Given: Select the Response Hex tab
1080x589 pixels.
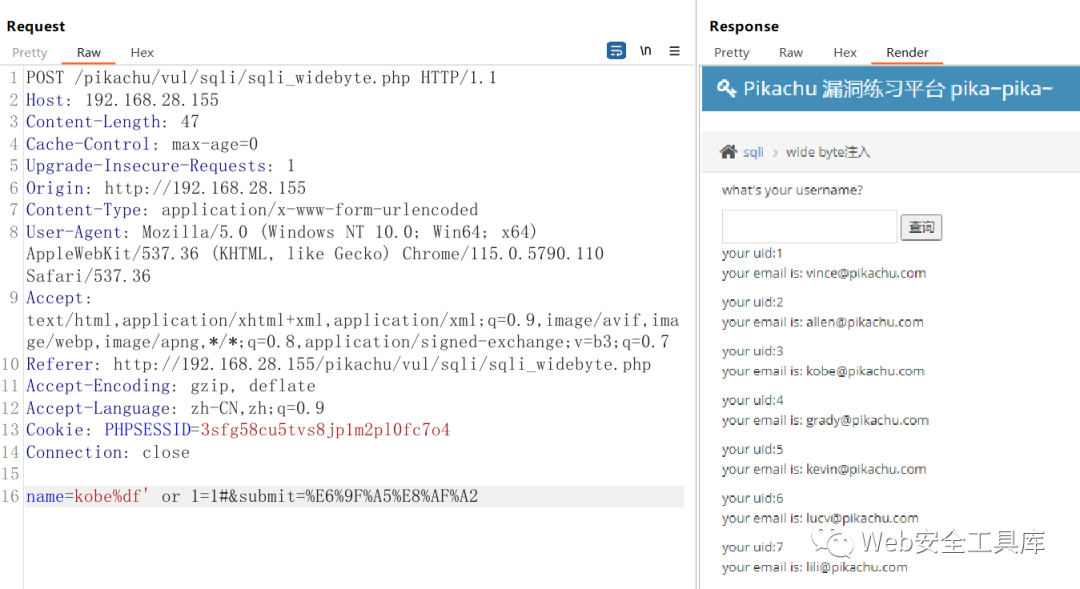Looking at the screenshot, I should 844,52.
